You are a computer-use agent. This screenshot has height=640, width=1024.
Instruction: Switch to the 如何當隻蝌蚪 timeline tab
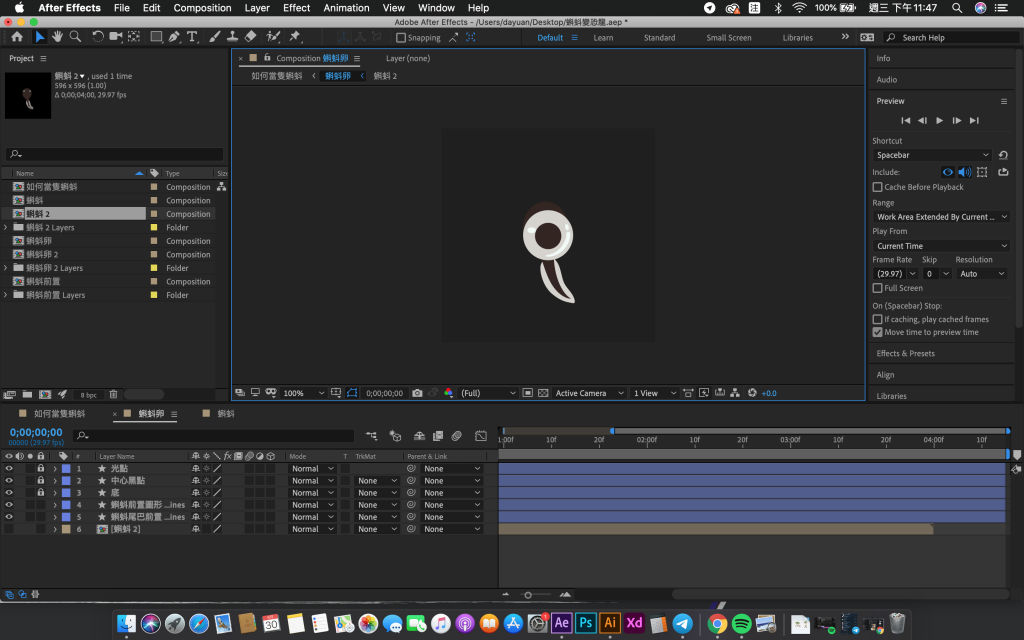pyautogui.click(x=59, y=413)
